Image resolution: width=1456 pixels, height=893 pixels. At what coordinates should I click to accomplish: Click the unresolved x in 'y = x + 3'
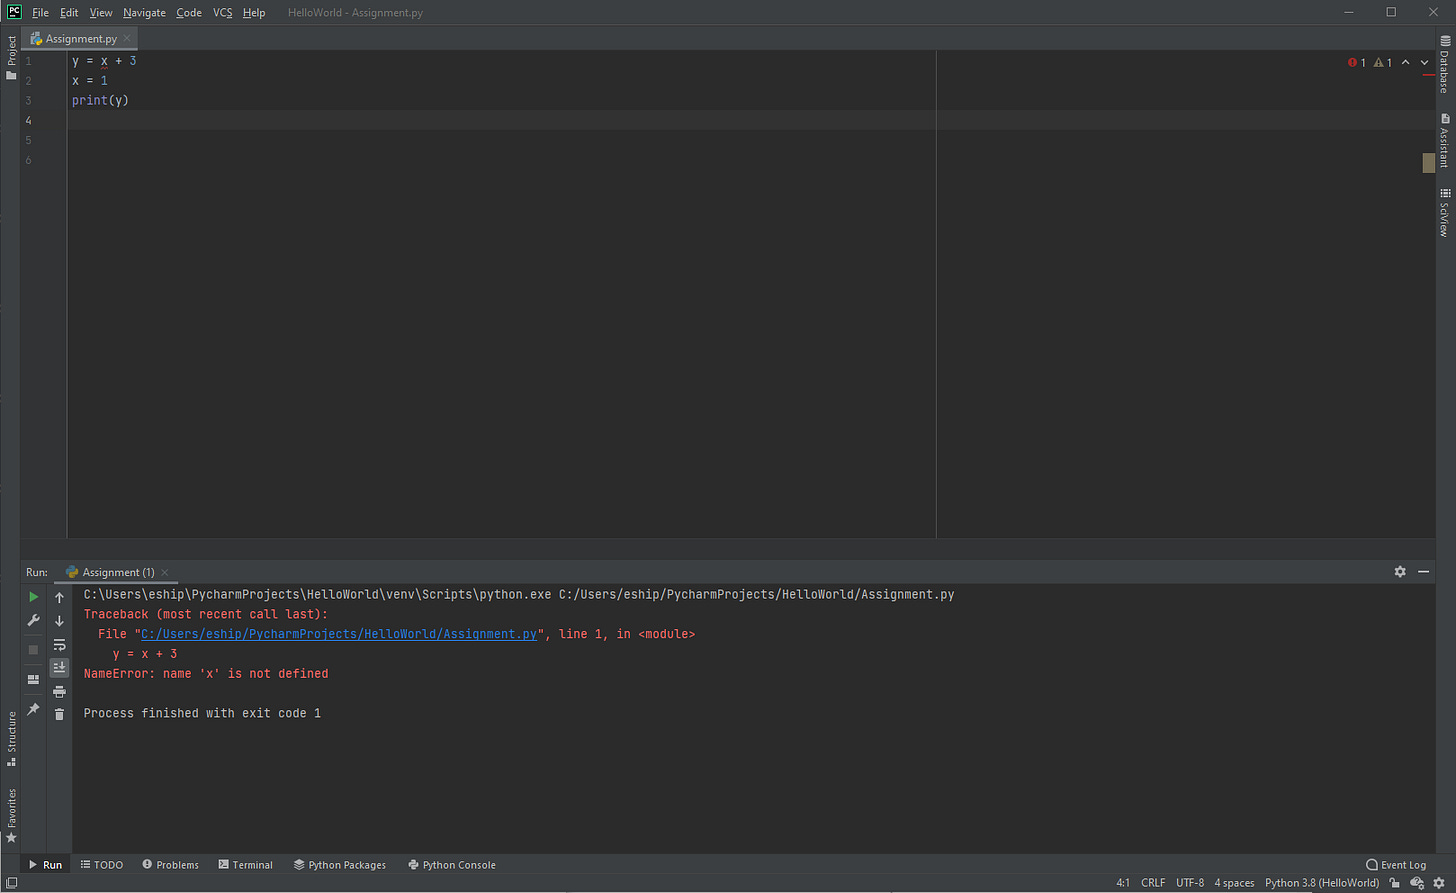[x=104, y=62]
